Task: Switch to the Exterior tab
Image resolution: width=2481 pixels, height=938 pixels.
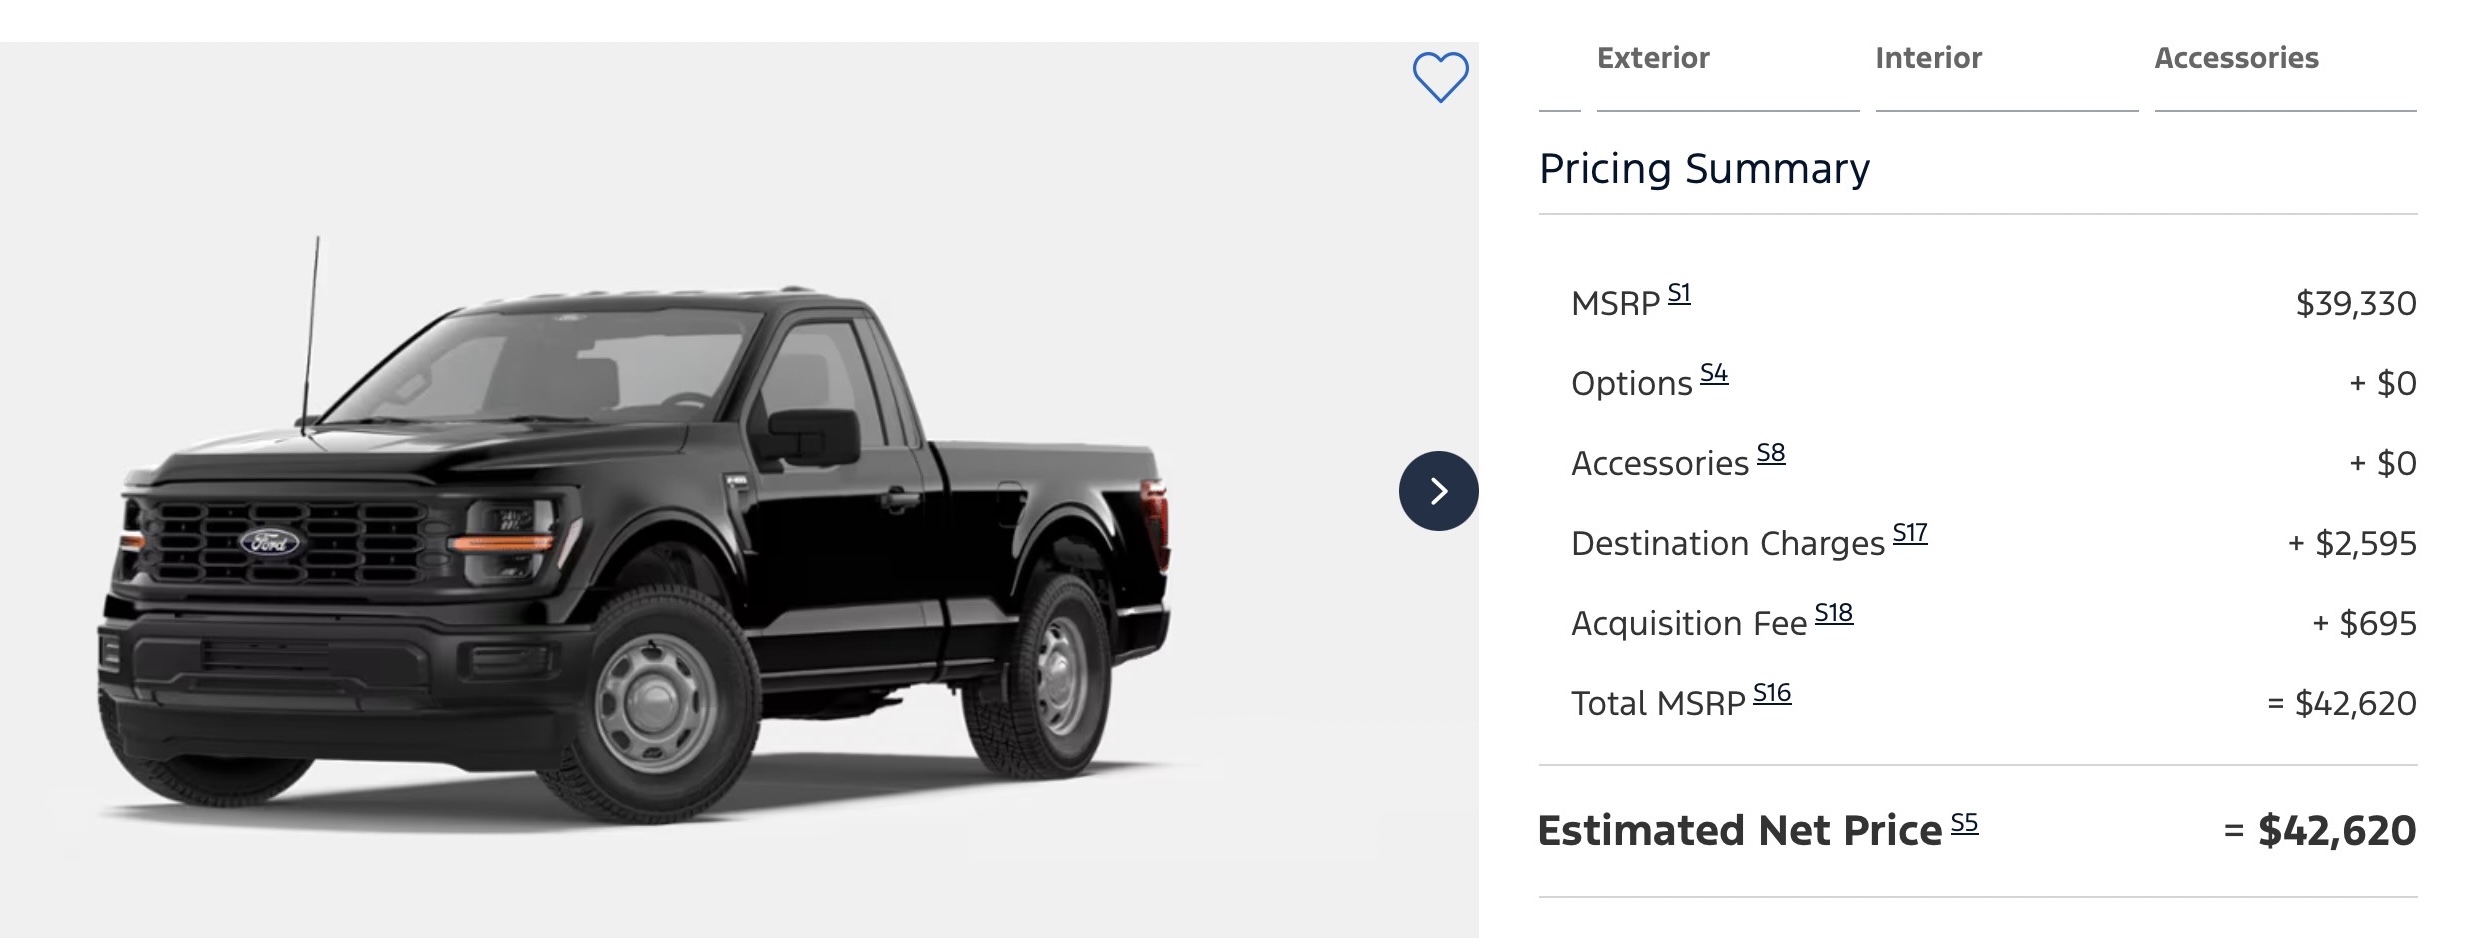Action: [x=1653, y=58]
